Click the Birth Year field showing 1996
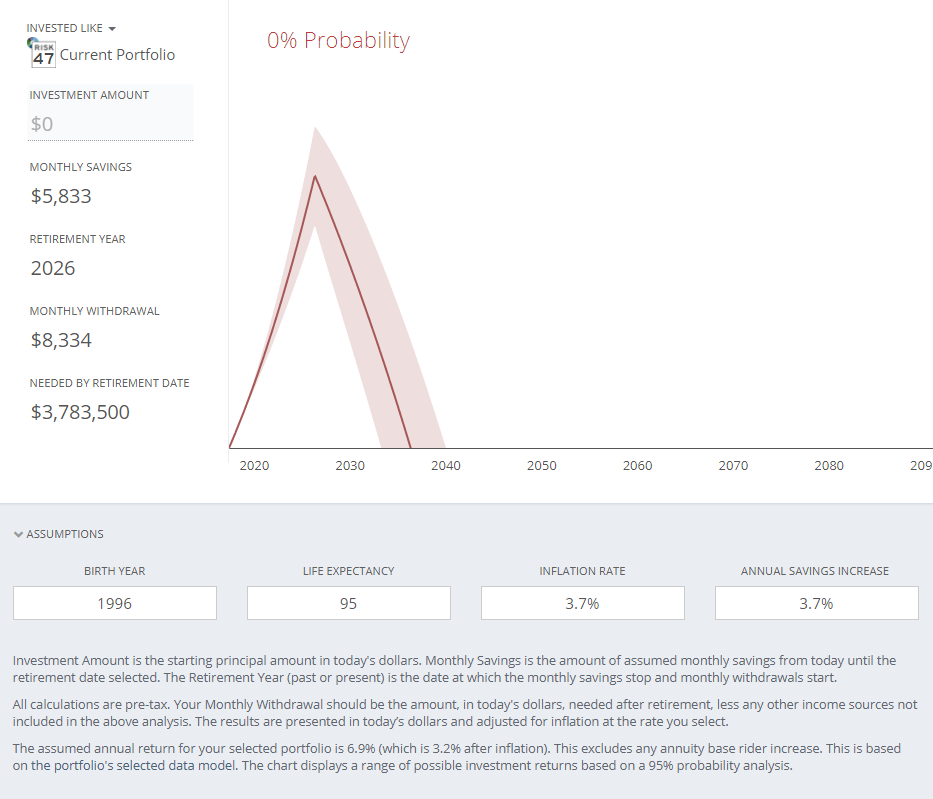This screenshot has height=799, width=933. [115, 603]
